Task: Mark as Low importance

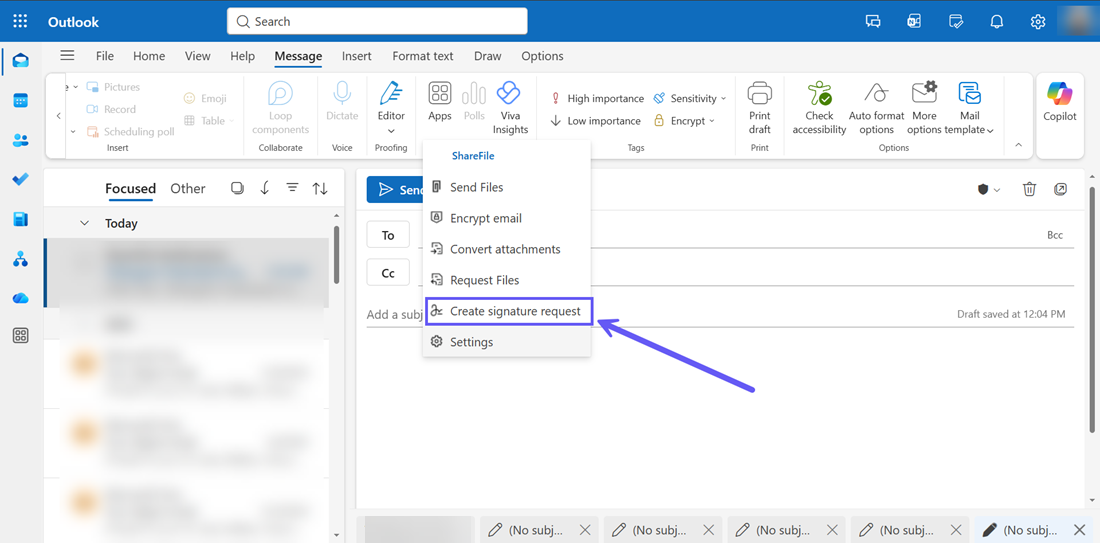Action: click(596, 121)
